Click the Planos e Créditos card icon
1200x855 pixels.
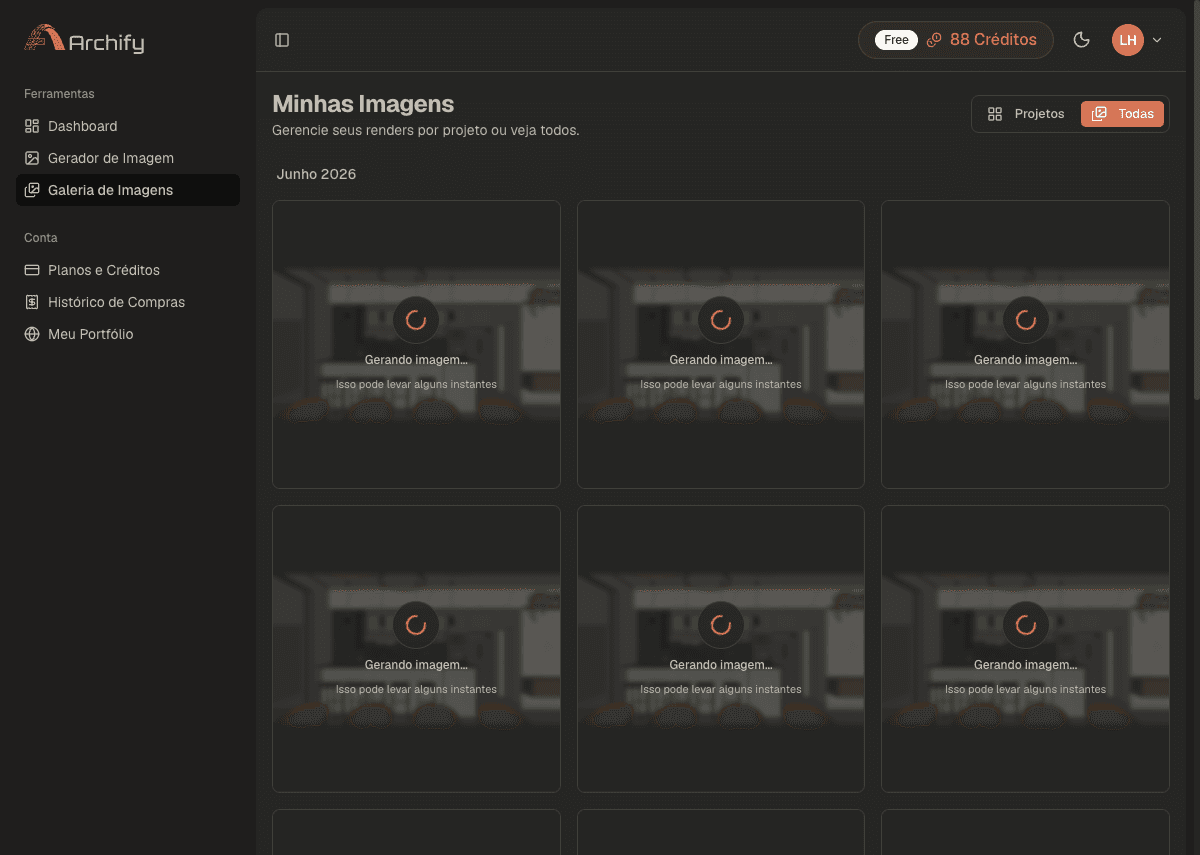pos(32,270)
